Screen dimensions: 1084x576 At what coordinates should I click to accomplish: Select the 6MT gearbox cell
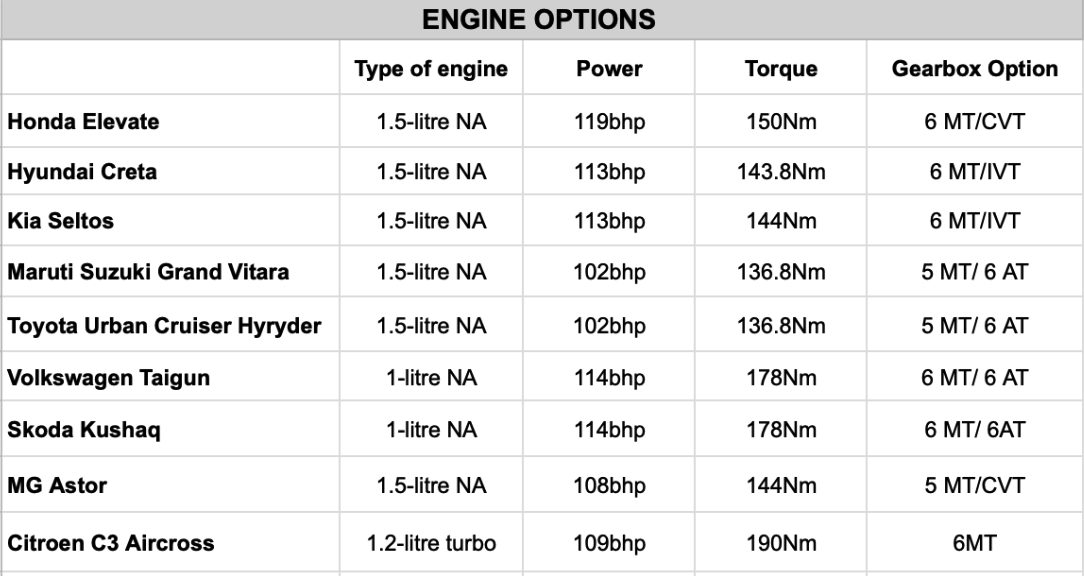(974, 544)
